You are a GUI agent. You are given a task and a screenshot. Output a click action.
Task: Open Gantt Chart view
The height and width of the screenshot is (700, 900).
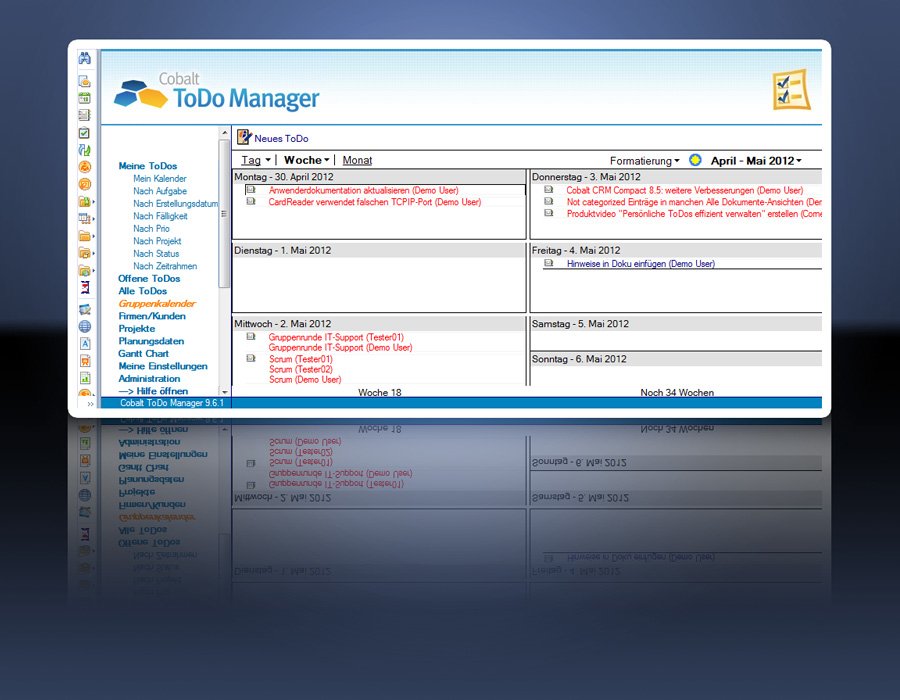pos(143,353)
